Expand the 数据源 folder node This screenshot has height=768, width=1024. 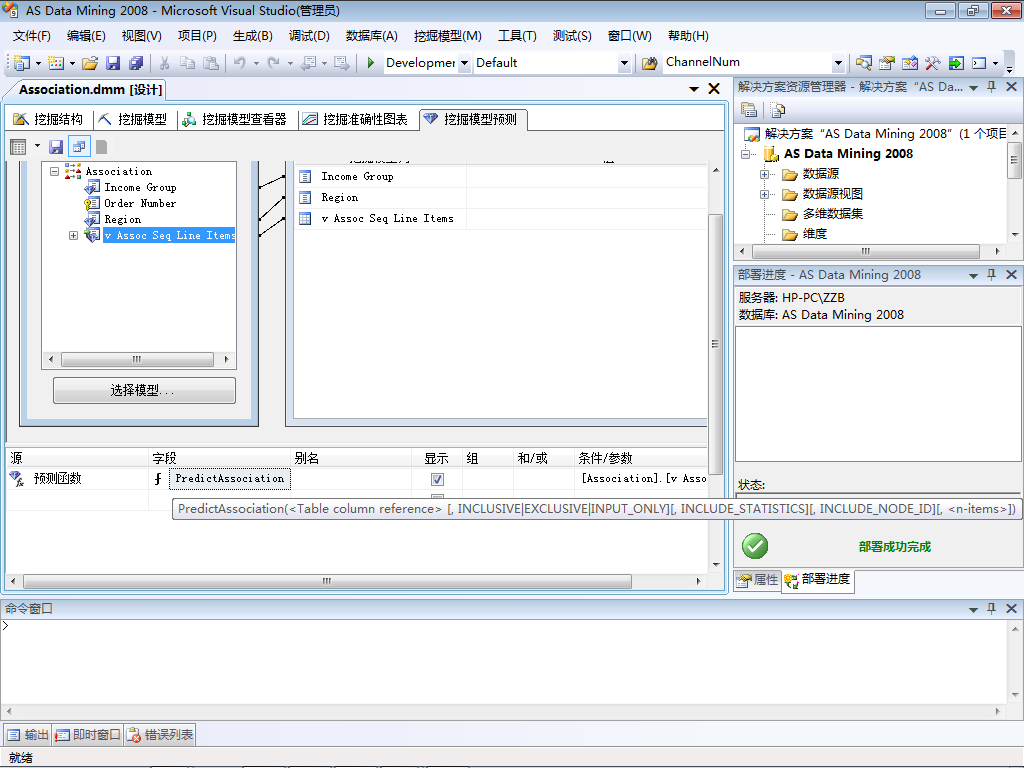(x=764, y=174)
